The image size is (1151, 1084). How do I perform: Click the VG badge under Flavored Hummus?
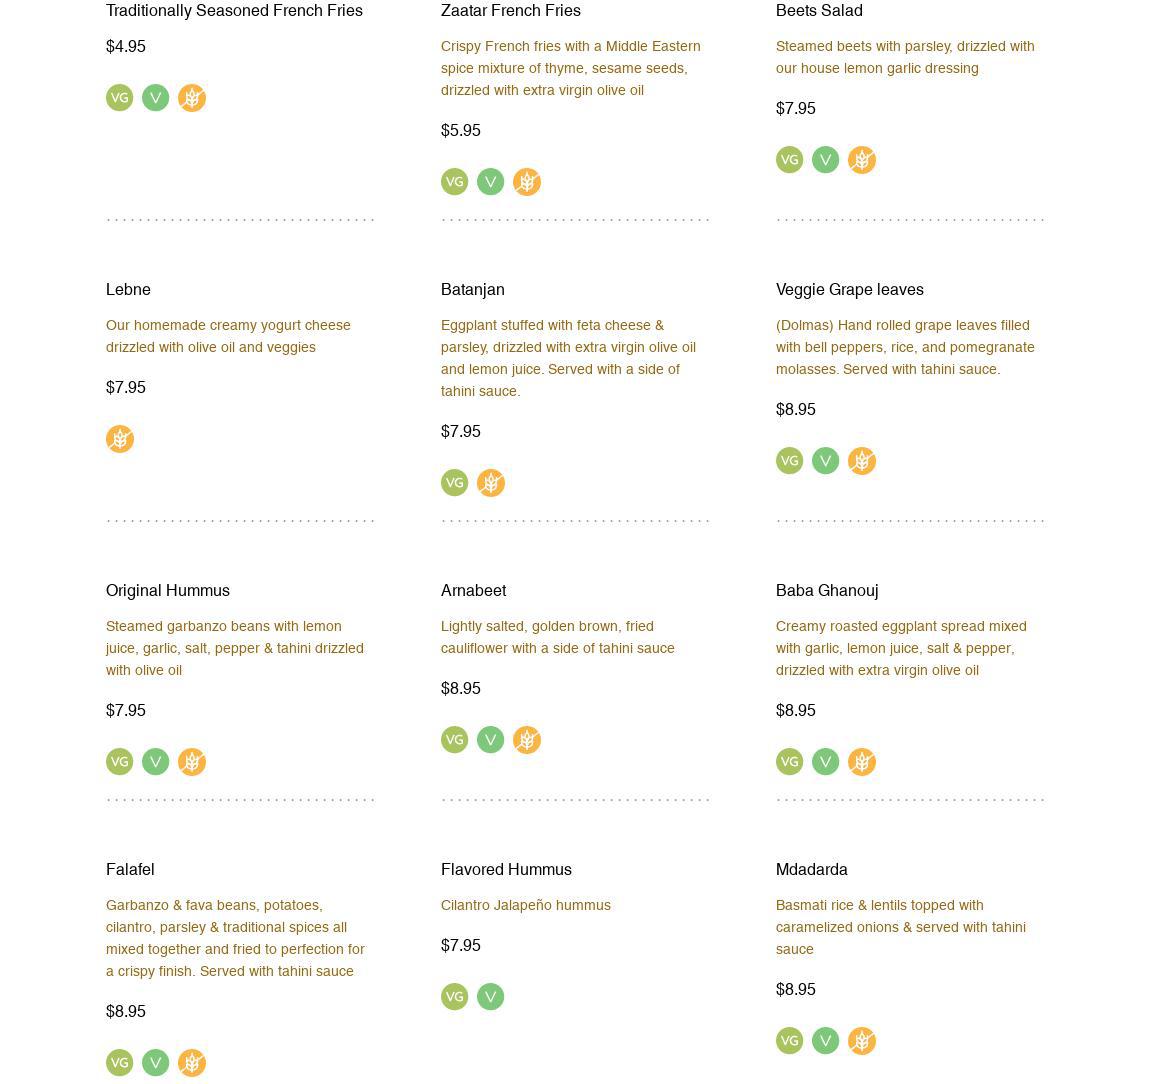coord(455,997)
